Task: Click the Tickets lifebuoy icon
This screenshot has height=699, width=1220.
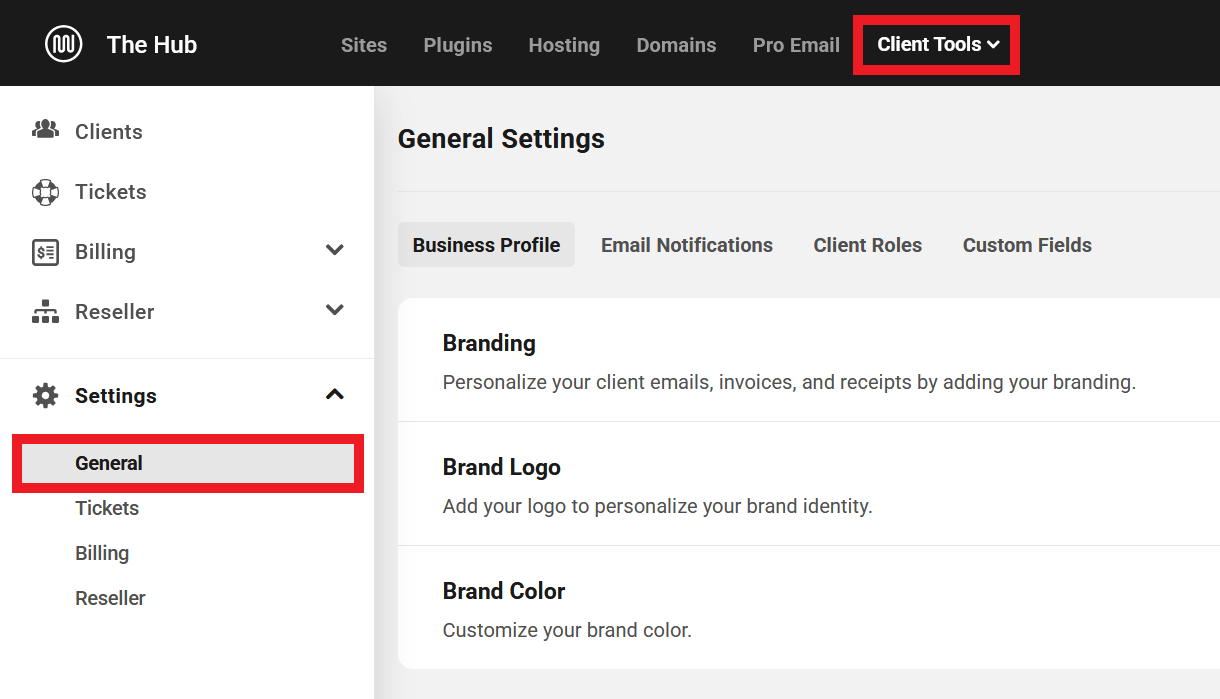Action: 45,192
